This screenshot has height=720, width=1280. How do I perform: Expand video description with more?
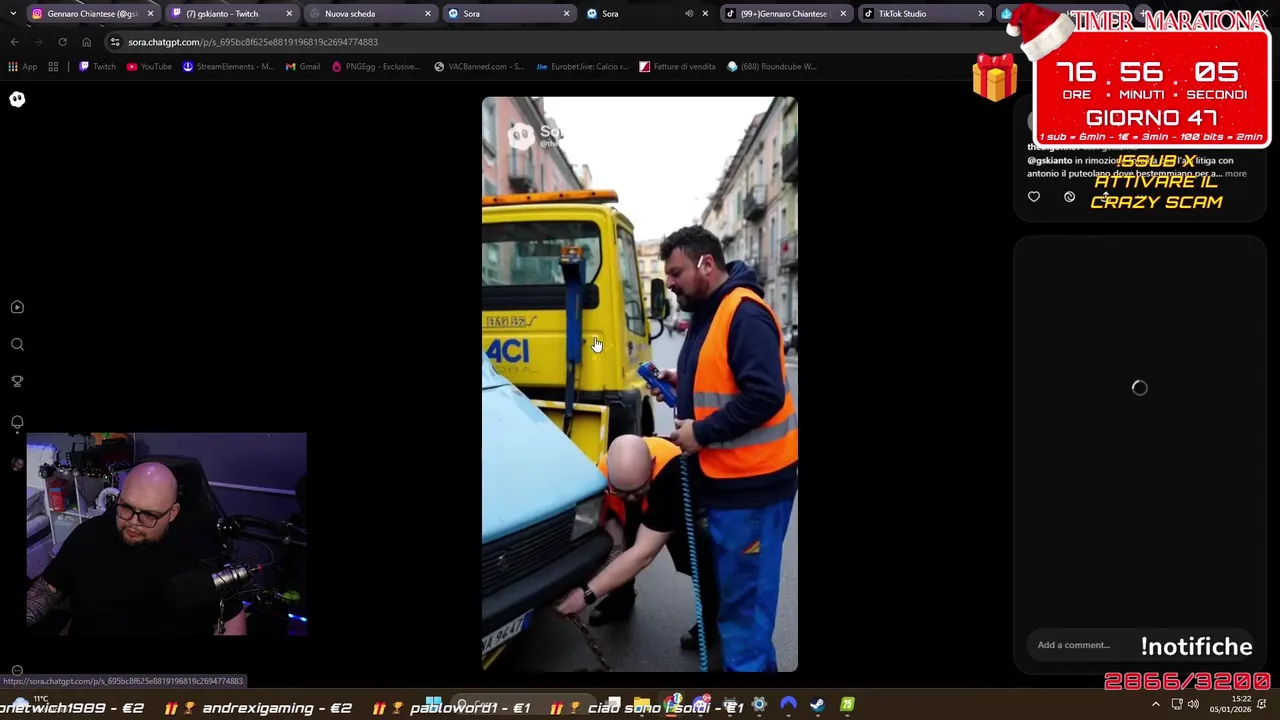click(x=1236, y=174)
